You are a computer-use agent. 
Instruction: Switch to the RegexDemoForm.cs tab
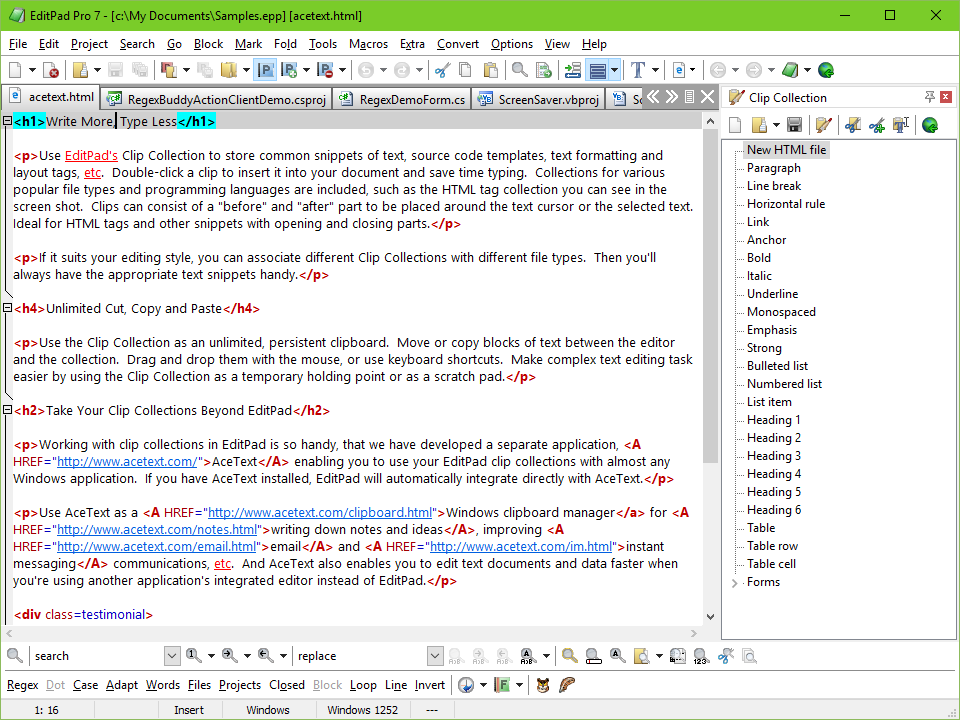[402, 99]
